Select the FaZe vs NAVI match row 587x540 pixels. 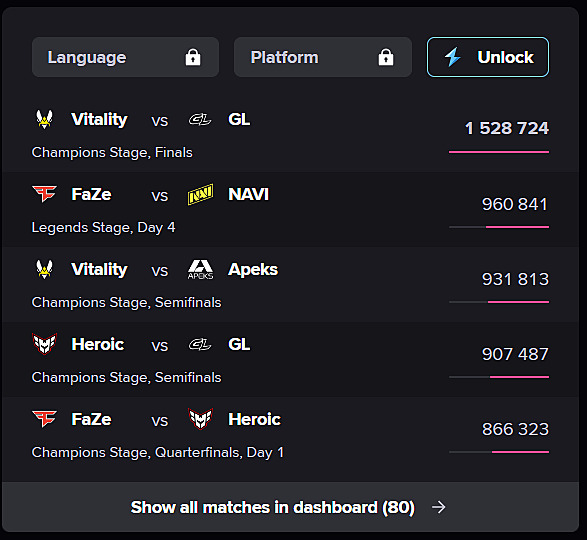tap(291, 210)
